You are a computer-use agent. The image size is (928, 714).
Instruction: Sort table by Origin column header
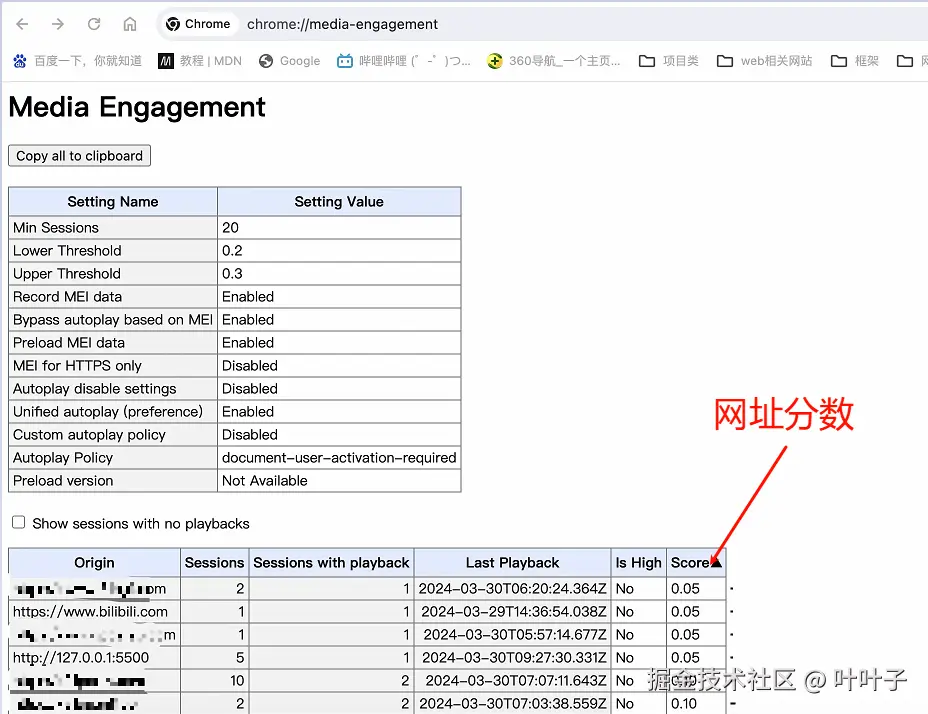pyautogui.click(x=94, y=562)
